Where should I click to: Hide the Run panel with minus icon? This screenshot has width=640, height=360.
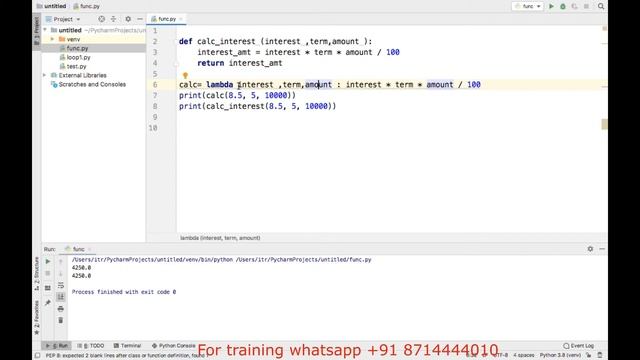602,249
